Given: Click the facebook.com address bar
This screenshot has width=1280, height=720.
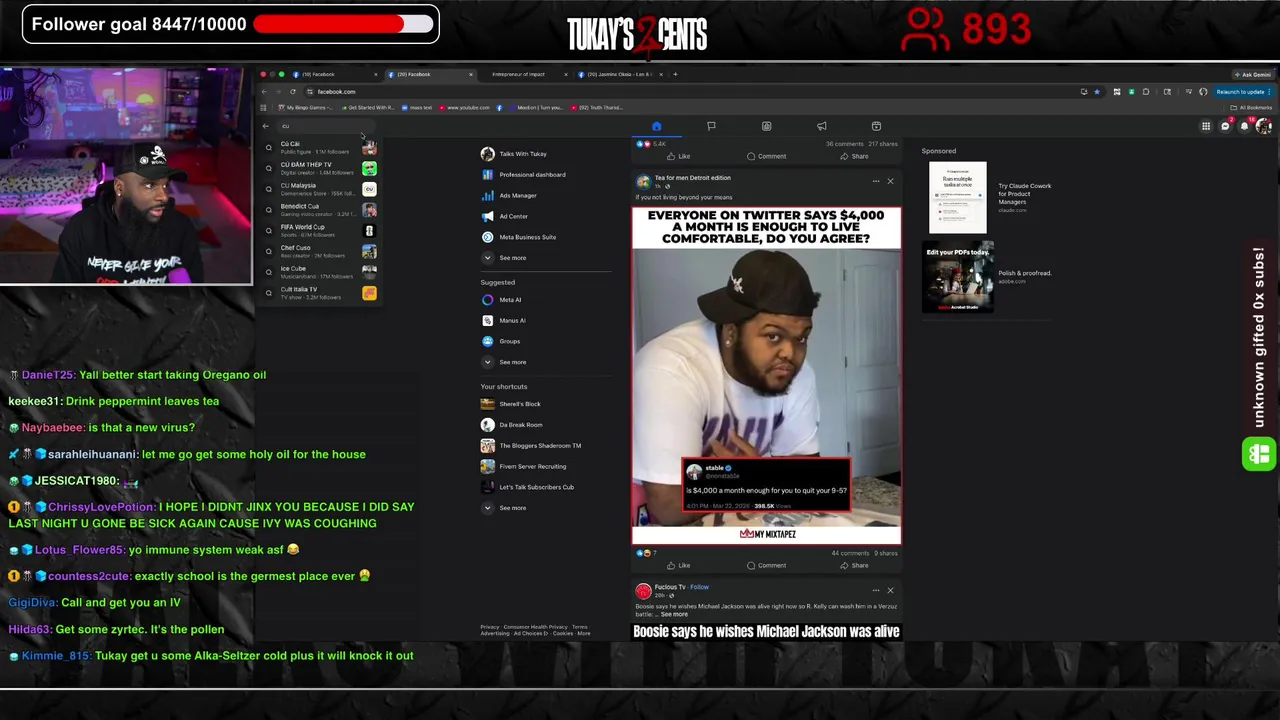Looking at the screenshot, I should click(690, 92).
